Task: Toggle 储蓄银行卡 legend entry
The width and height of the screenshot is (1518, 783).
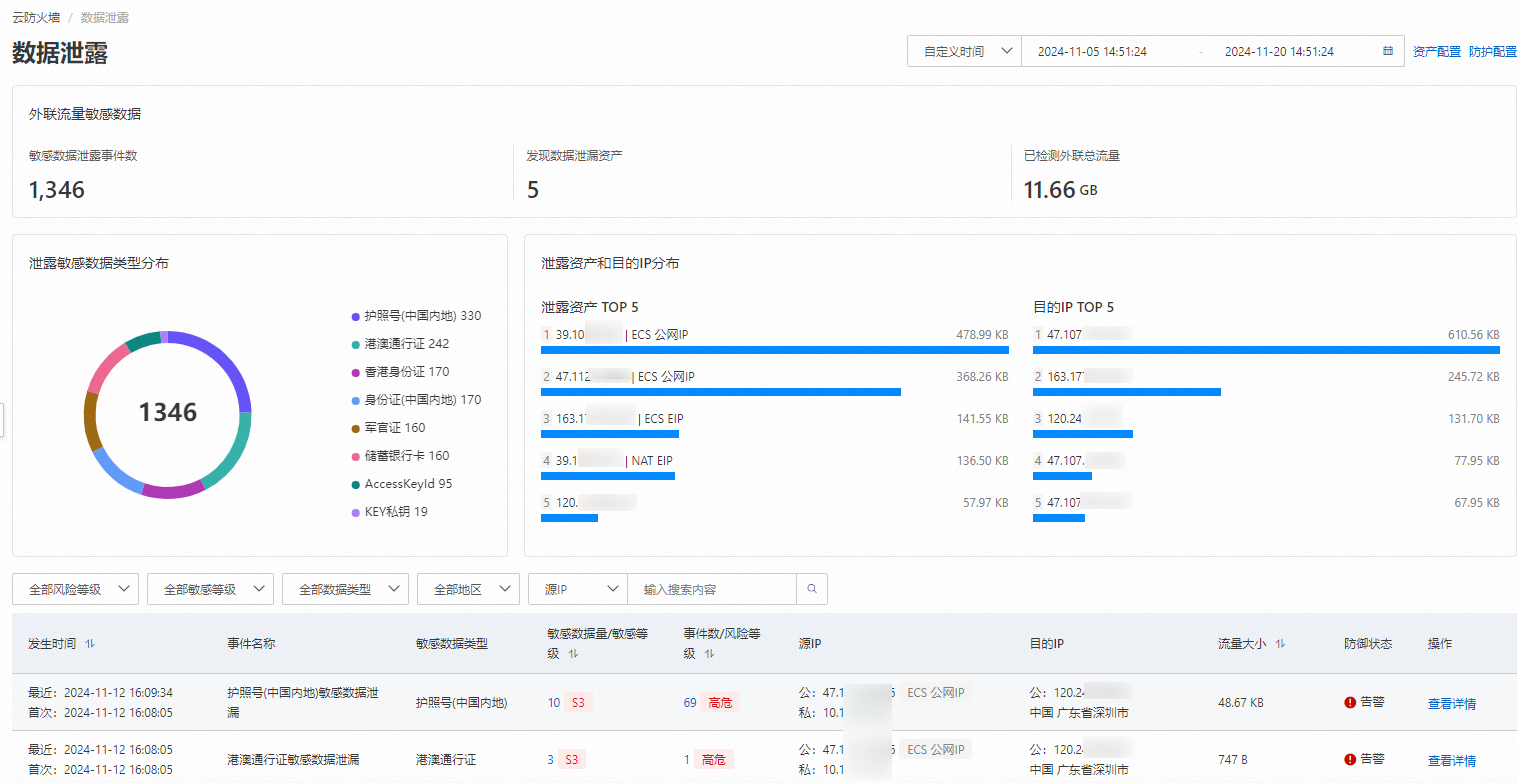Action: (400, 456)
